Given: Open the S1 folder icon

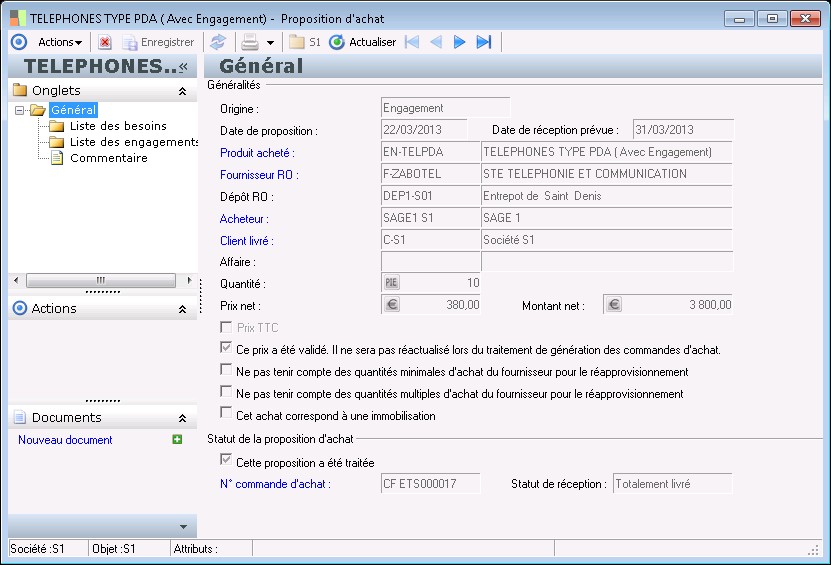Looking at the screenshot, I should point(297,42).
